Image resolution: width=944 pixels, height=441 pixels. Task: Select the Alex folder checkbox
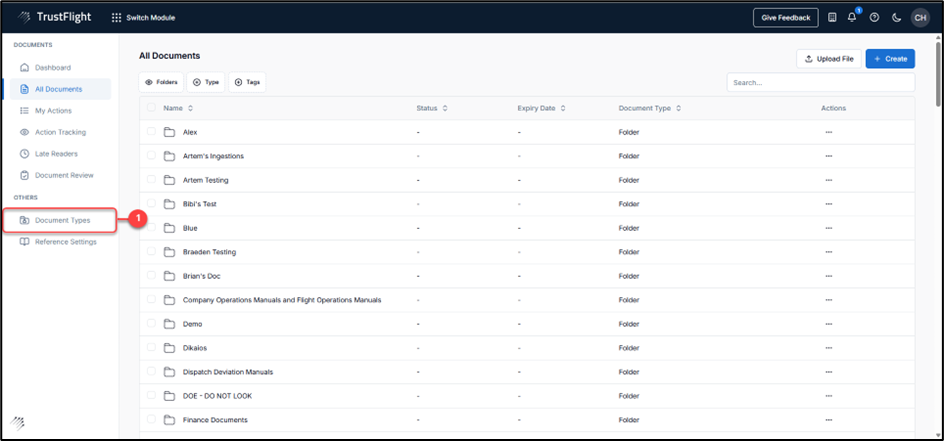click(x=151, y=132)
